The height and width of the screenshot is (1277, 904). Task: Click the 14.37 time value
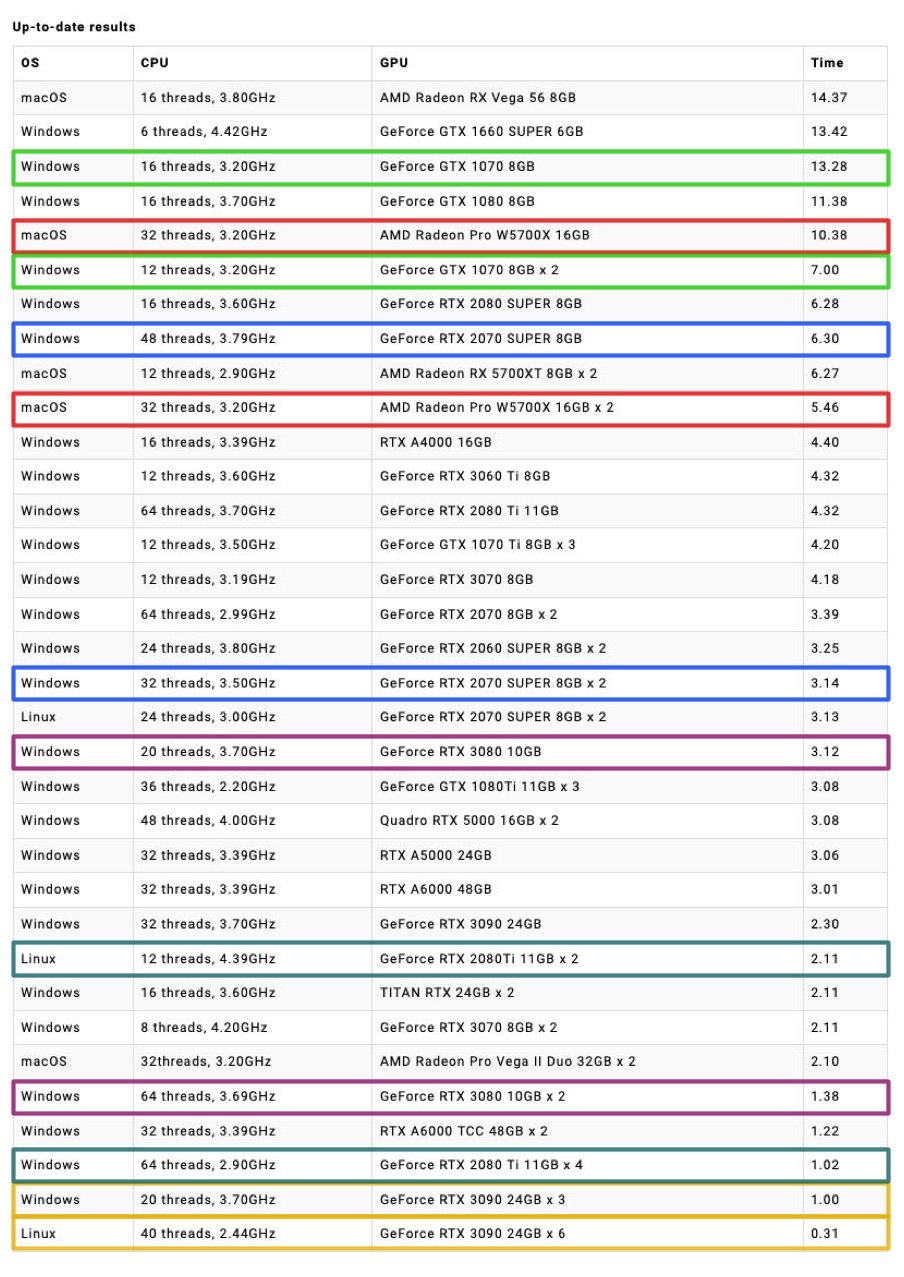[829, 98]
